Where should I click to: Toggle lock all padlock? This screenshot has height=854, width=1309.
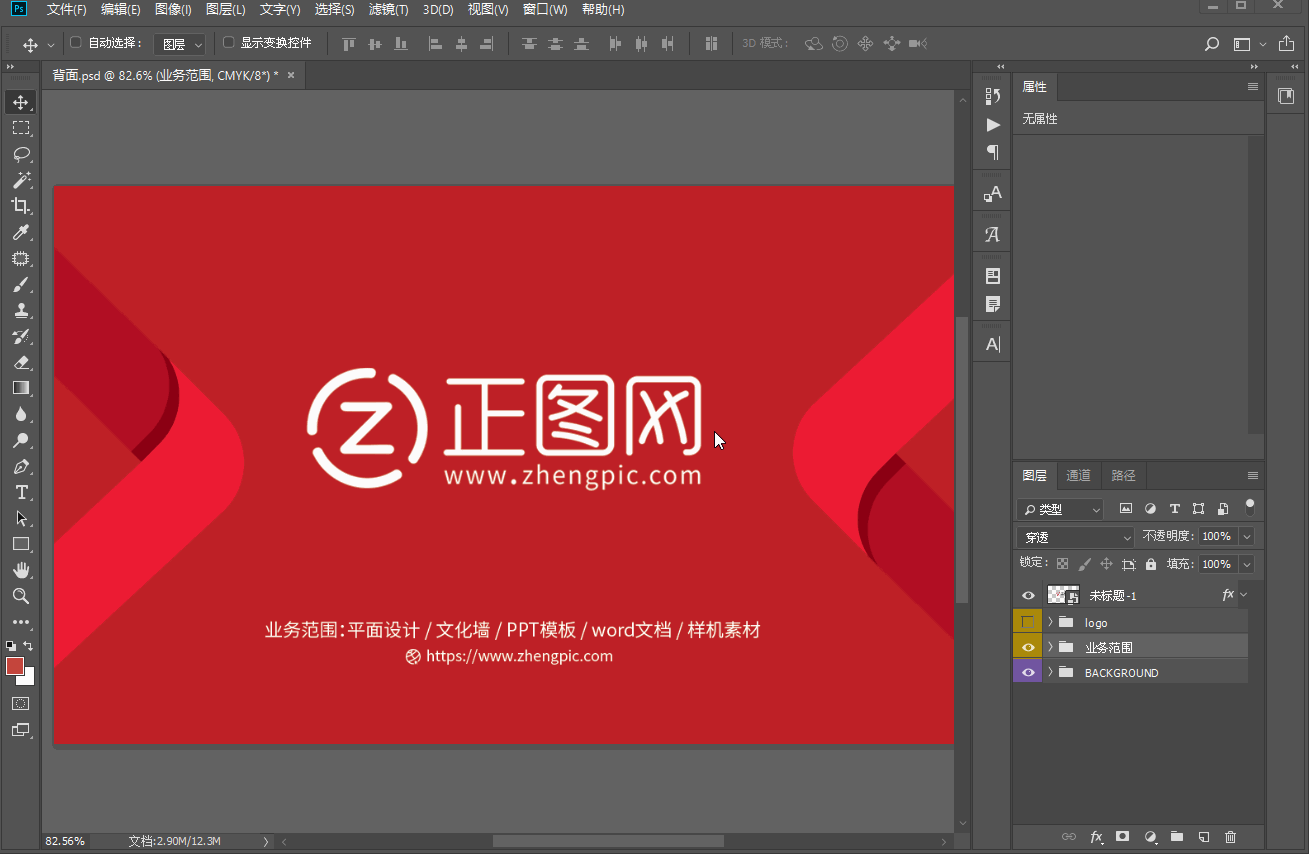[x=1151, y=564]
